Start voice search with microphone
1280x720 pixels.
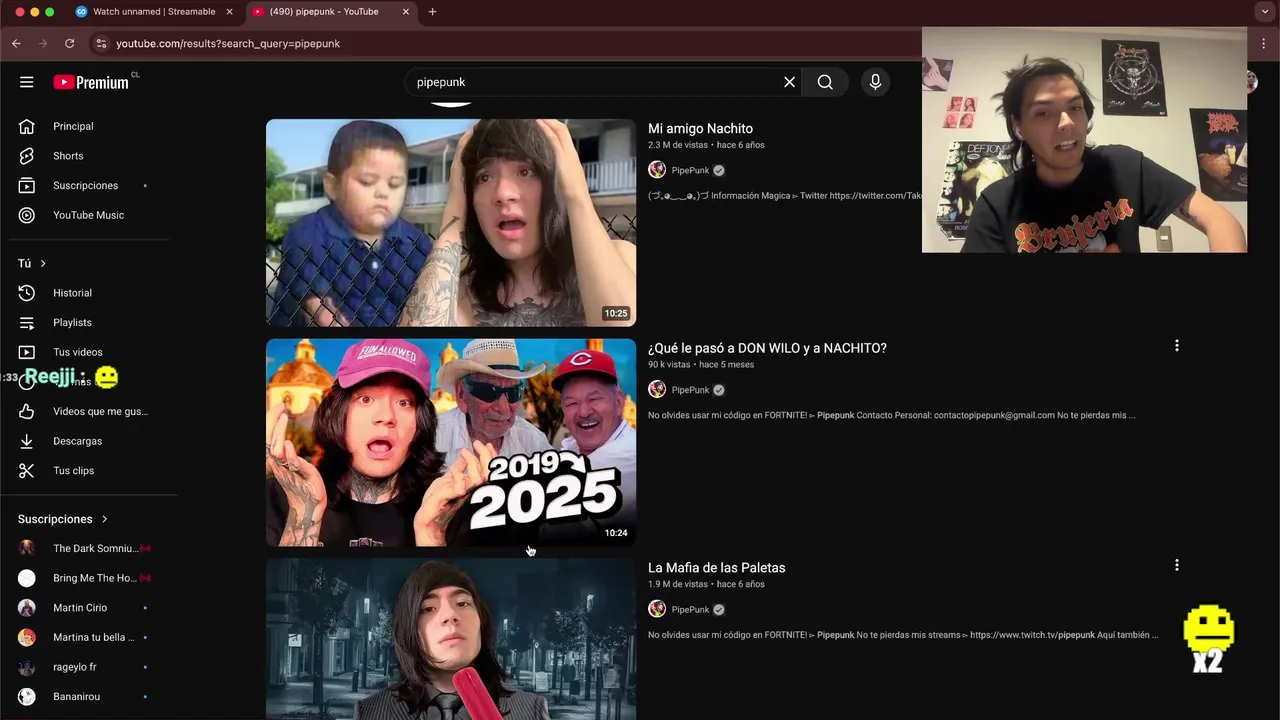pyautogui.click(x=875, y=82)
